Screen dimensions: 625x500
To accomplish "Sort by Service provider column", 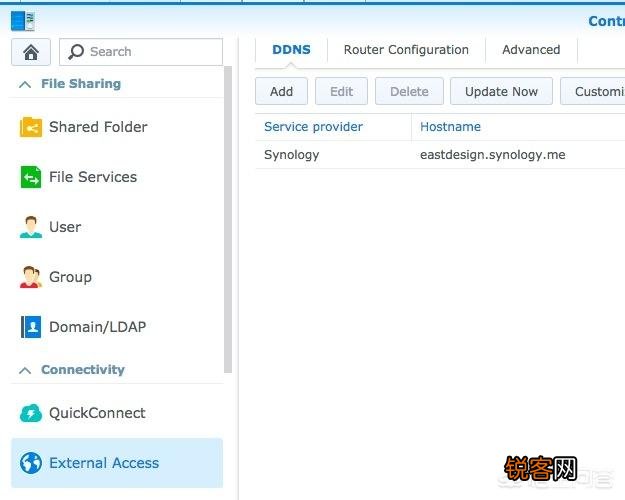I will pyautogui.click(x=333, y=127).
